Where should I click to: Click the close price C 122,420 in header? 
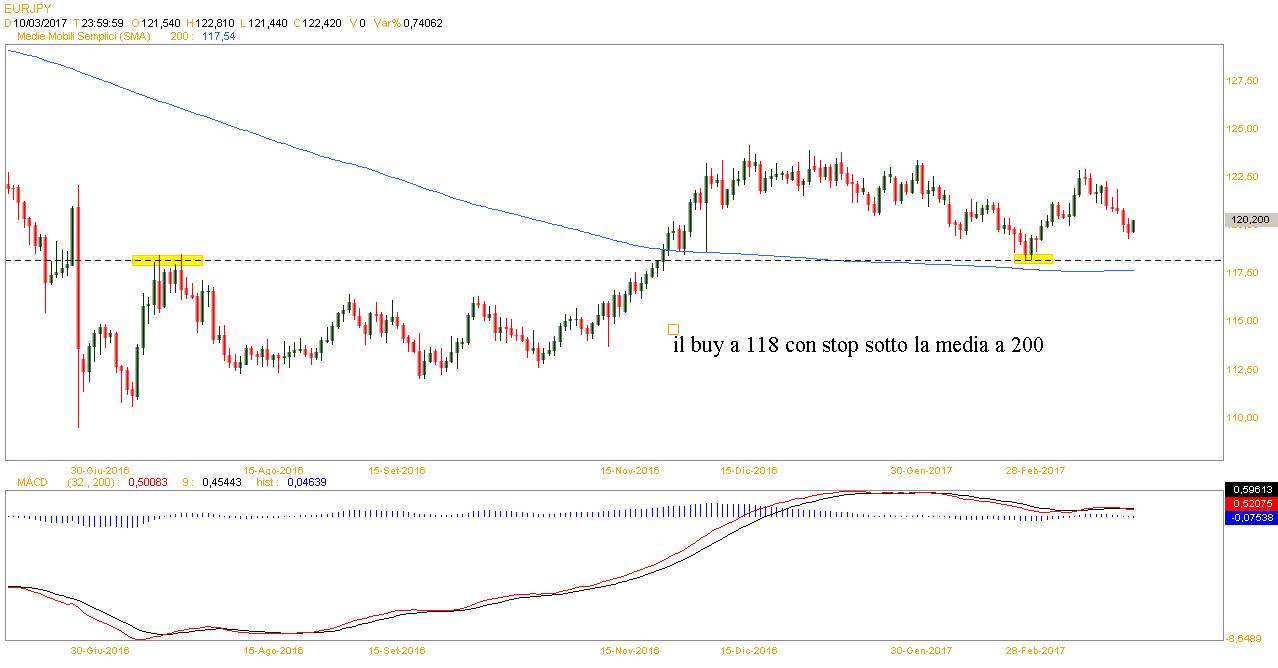[311, 21]
